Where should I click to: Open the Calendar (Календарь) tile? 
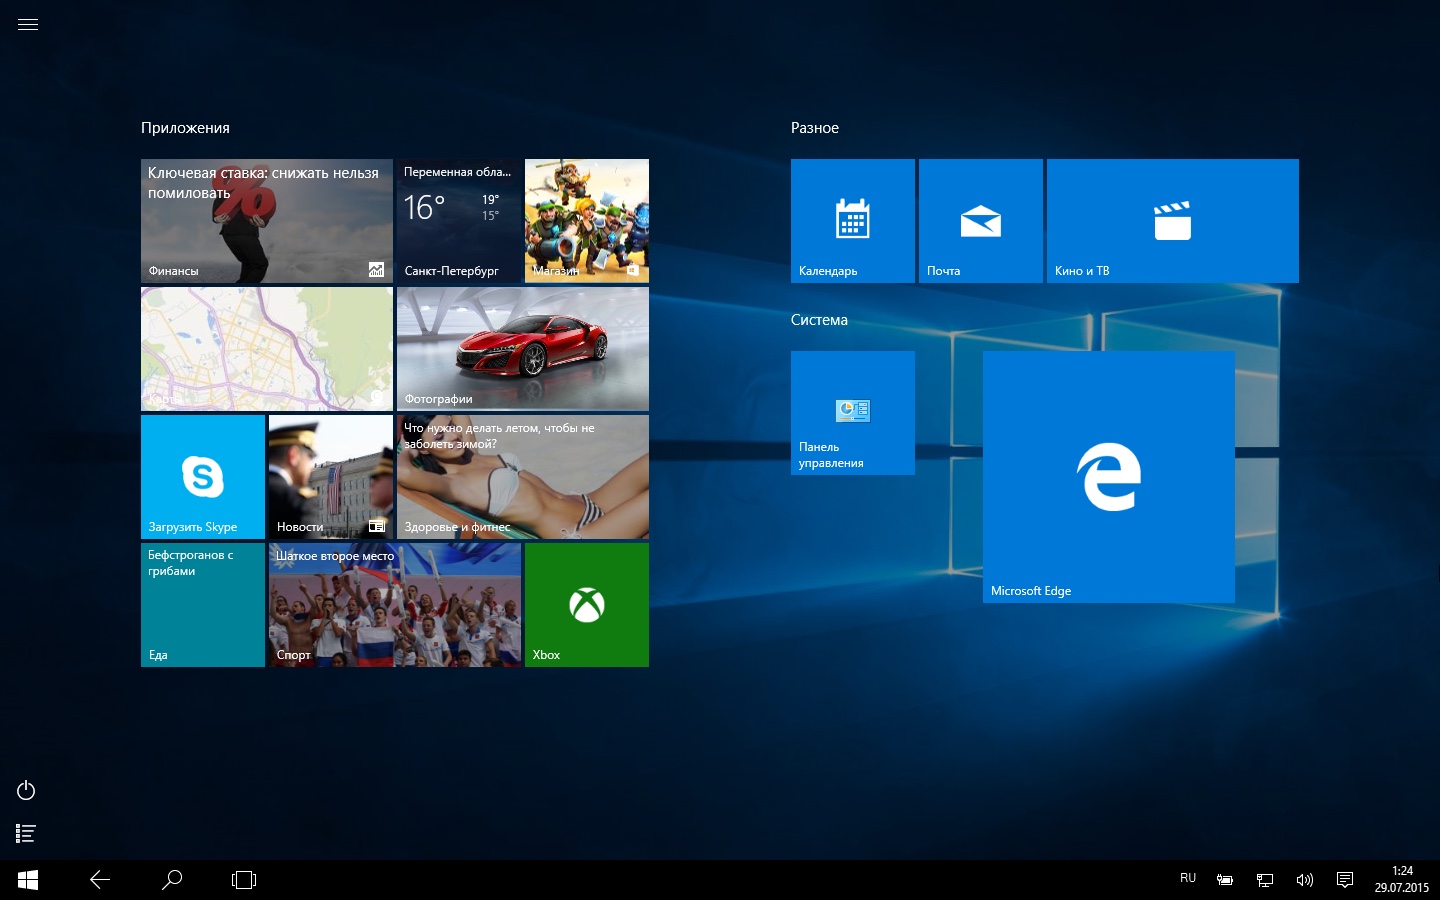click(x=852, y=221)
